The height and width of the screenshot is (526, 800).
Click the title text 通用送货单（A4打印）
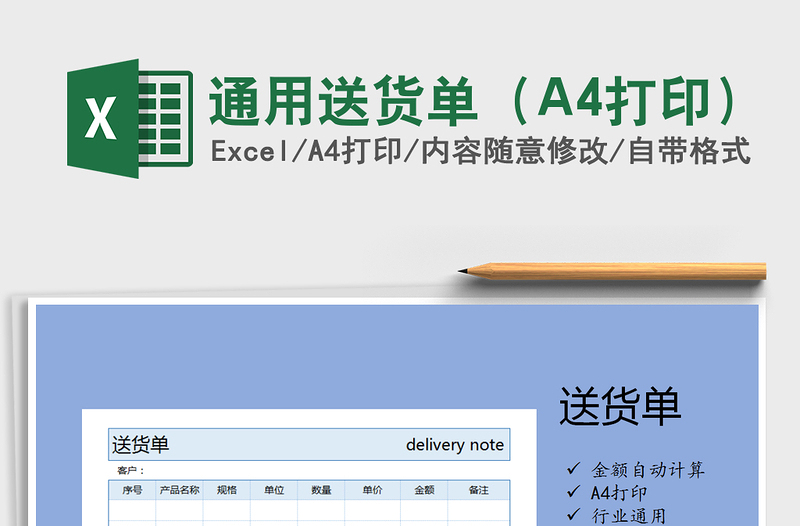coord(473,101)
